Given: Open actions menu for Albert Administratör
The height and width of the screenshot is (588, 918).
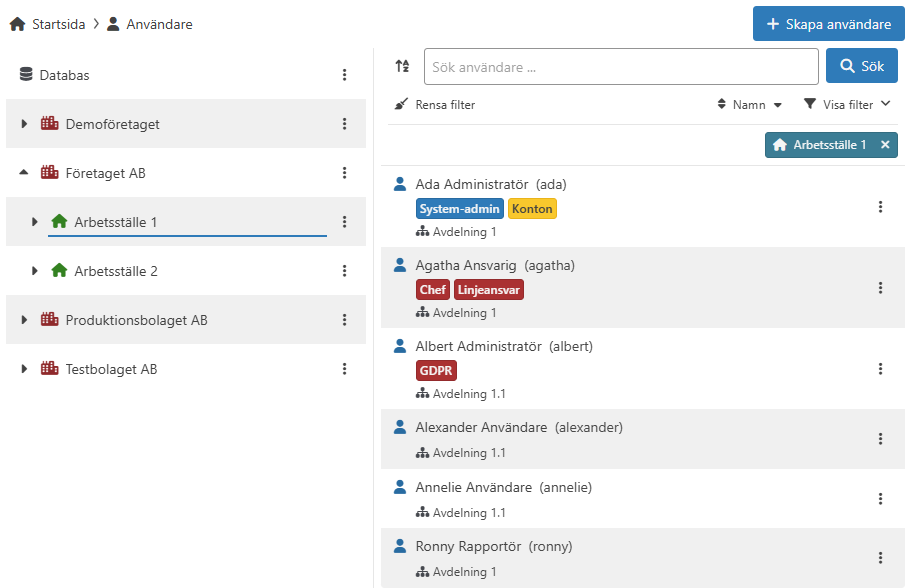Looking at the screenshot, I should [x=880, y=369].
